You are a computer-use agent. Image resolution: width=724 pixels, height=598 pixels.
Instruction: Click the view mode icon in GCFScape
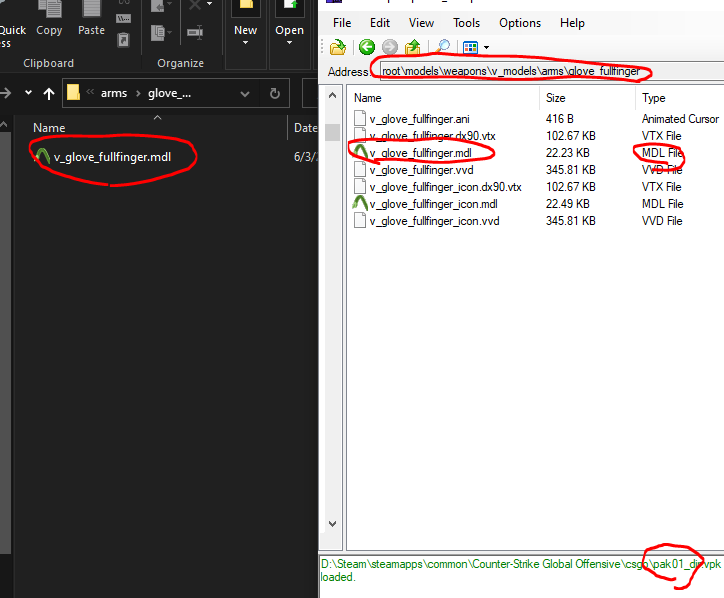click(470, 47)
